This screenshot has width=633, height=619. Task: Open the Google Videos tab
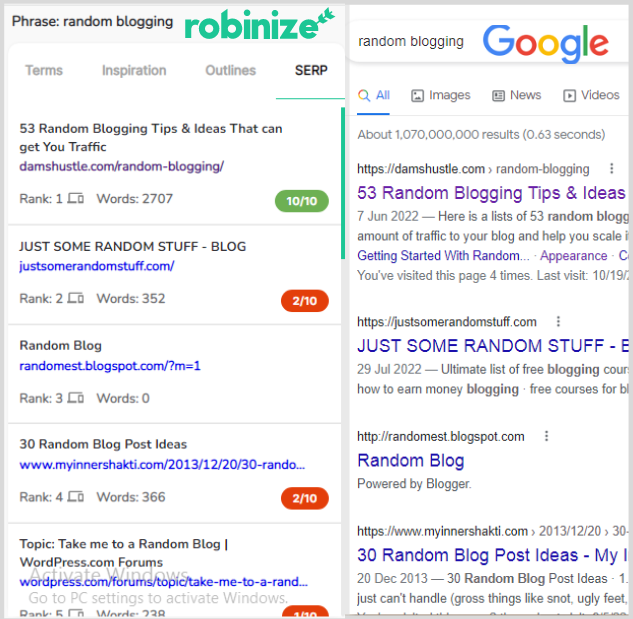coord(591,95)
